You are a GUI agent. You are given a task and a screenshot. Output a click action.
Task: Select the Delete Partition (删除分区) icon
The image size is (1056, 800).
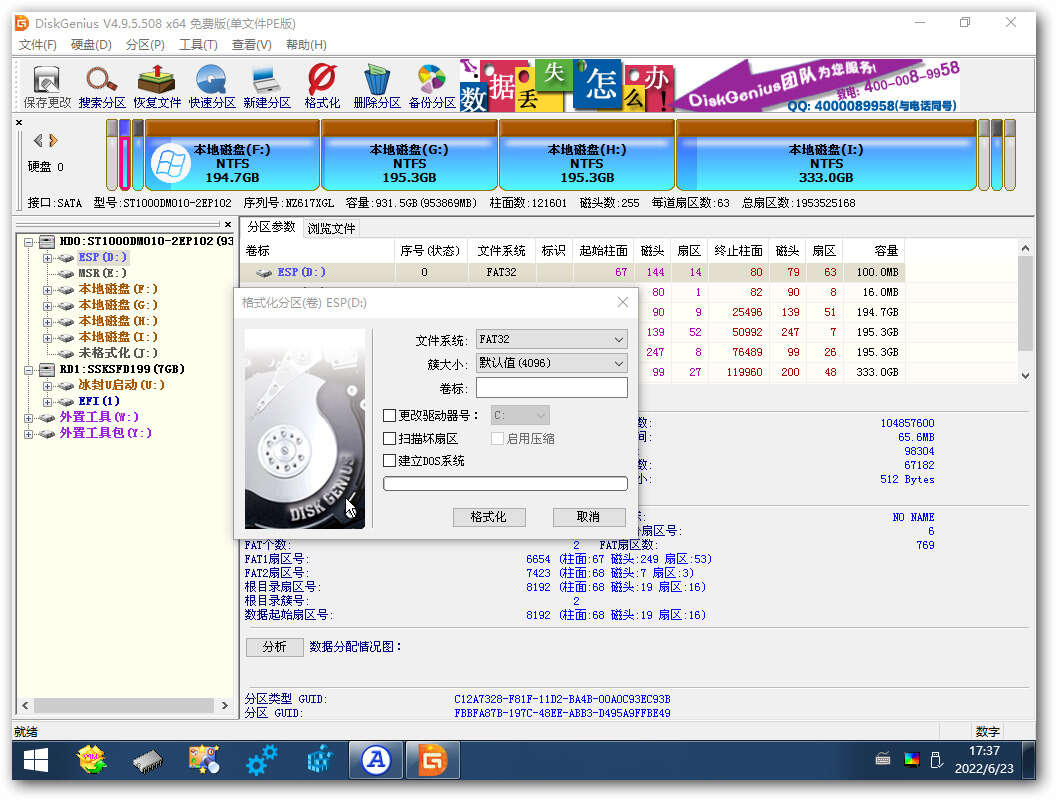coord(376,87)
